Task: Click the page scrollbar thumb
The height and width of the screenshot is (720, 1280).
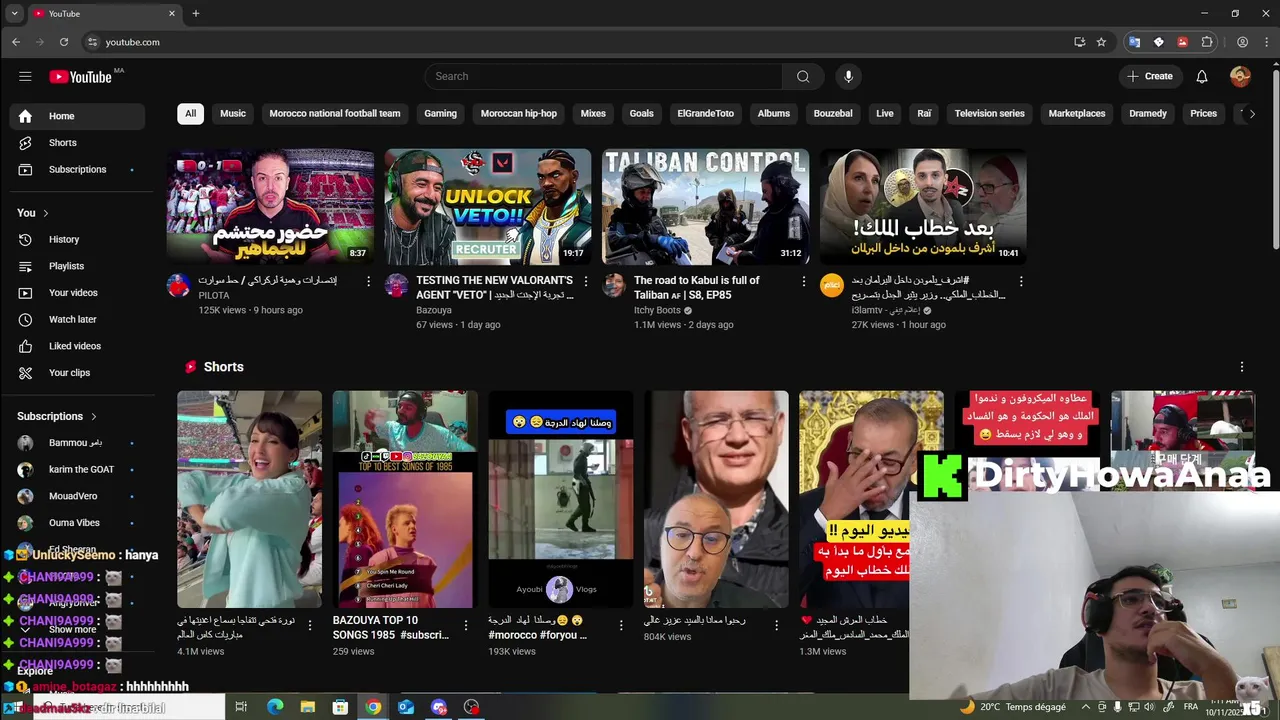Action: tap(1275, 160)
